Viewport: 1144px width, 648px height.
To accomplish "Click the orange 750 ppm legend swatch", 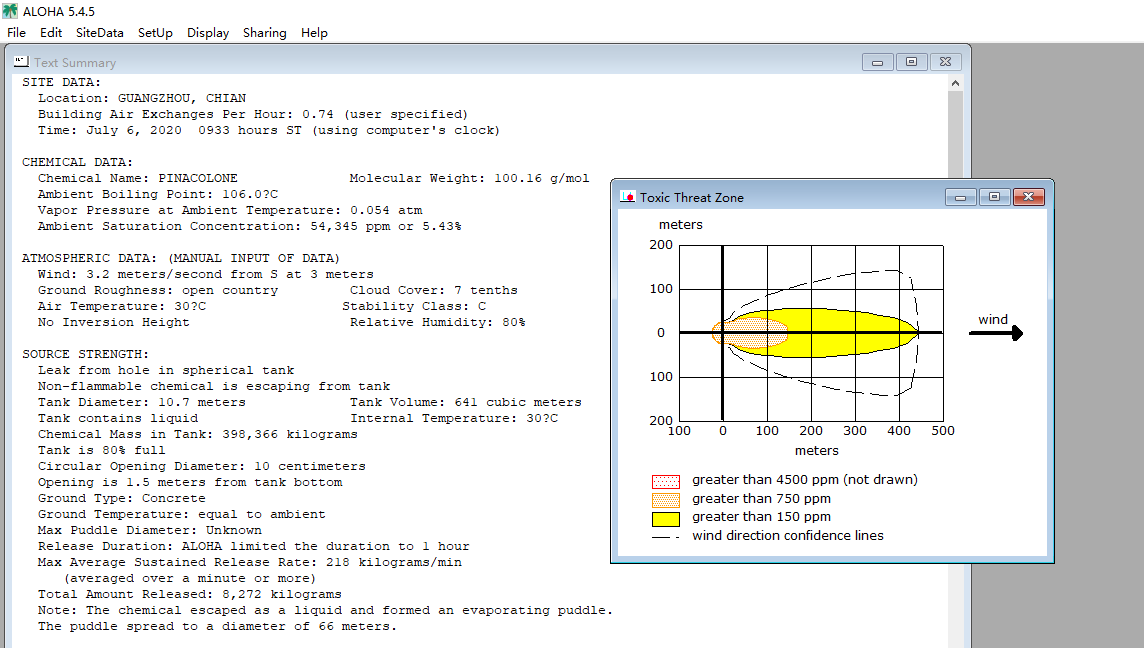I will pos(665,500).
